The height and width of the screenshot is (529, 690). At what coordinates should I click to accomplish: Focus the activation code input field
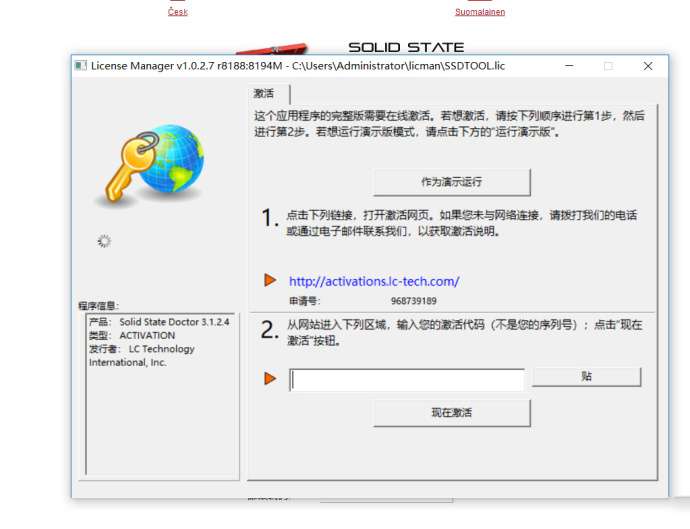pyautogui.click(x=406, y=379)
